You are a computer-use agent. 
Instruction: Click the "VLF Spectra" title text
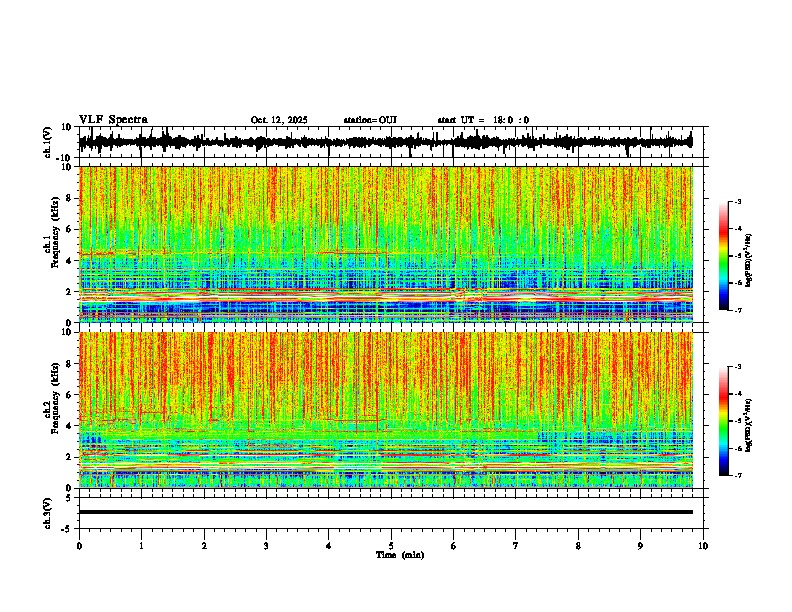coord(113,120)
